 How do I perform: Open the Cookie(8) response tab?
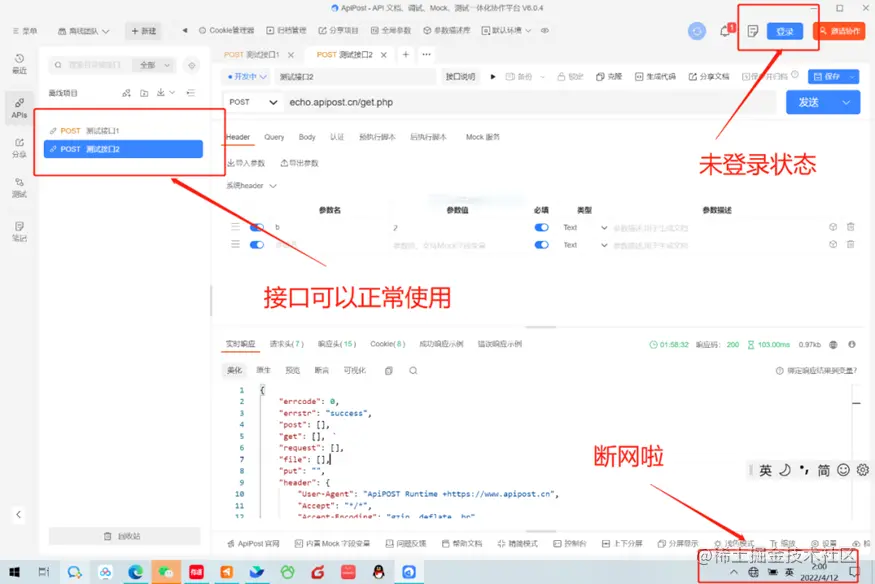coord(387,344)
